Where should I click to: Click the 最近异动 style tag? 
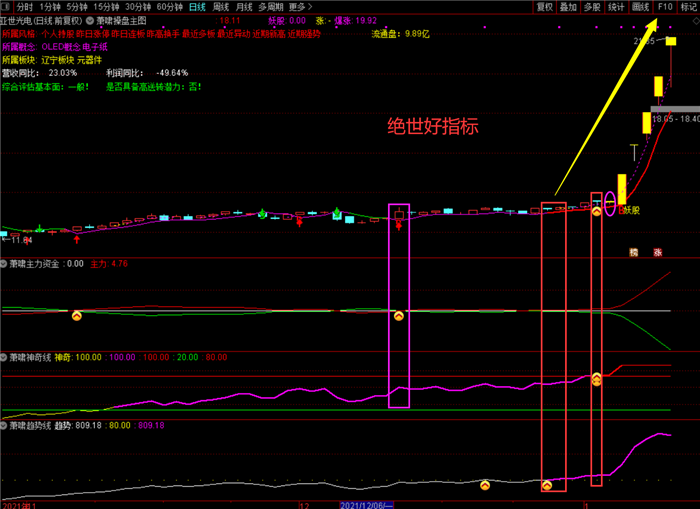(x=233, y=33)
